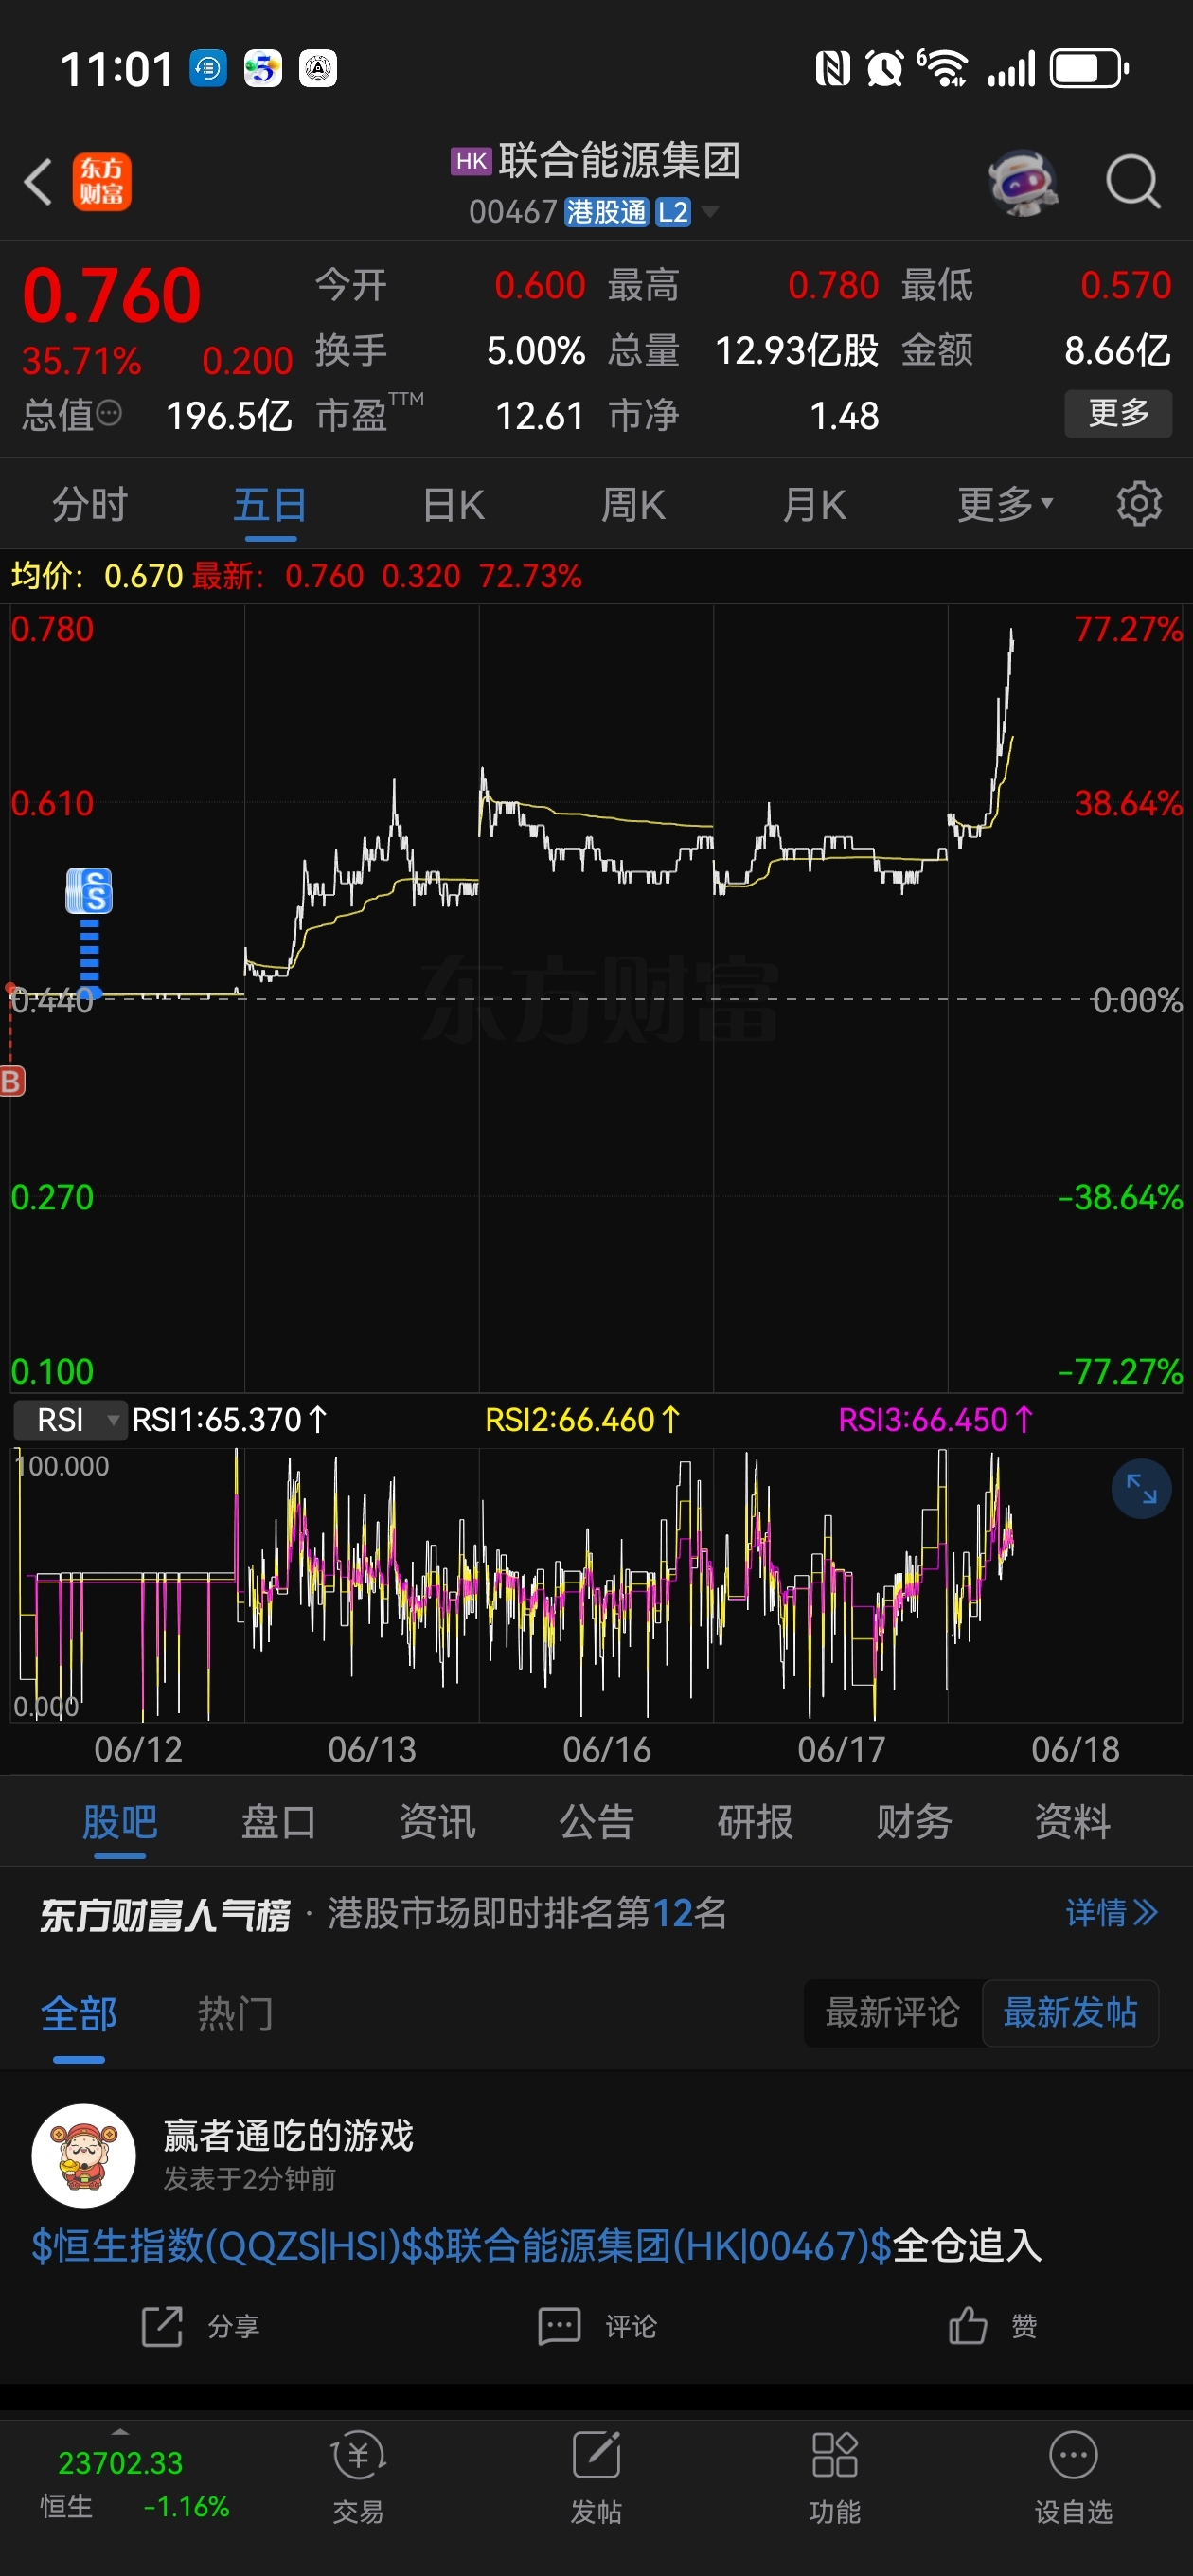Tap the 港股通 badge
1193x2576 pixels.
tap(606, 212)
